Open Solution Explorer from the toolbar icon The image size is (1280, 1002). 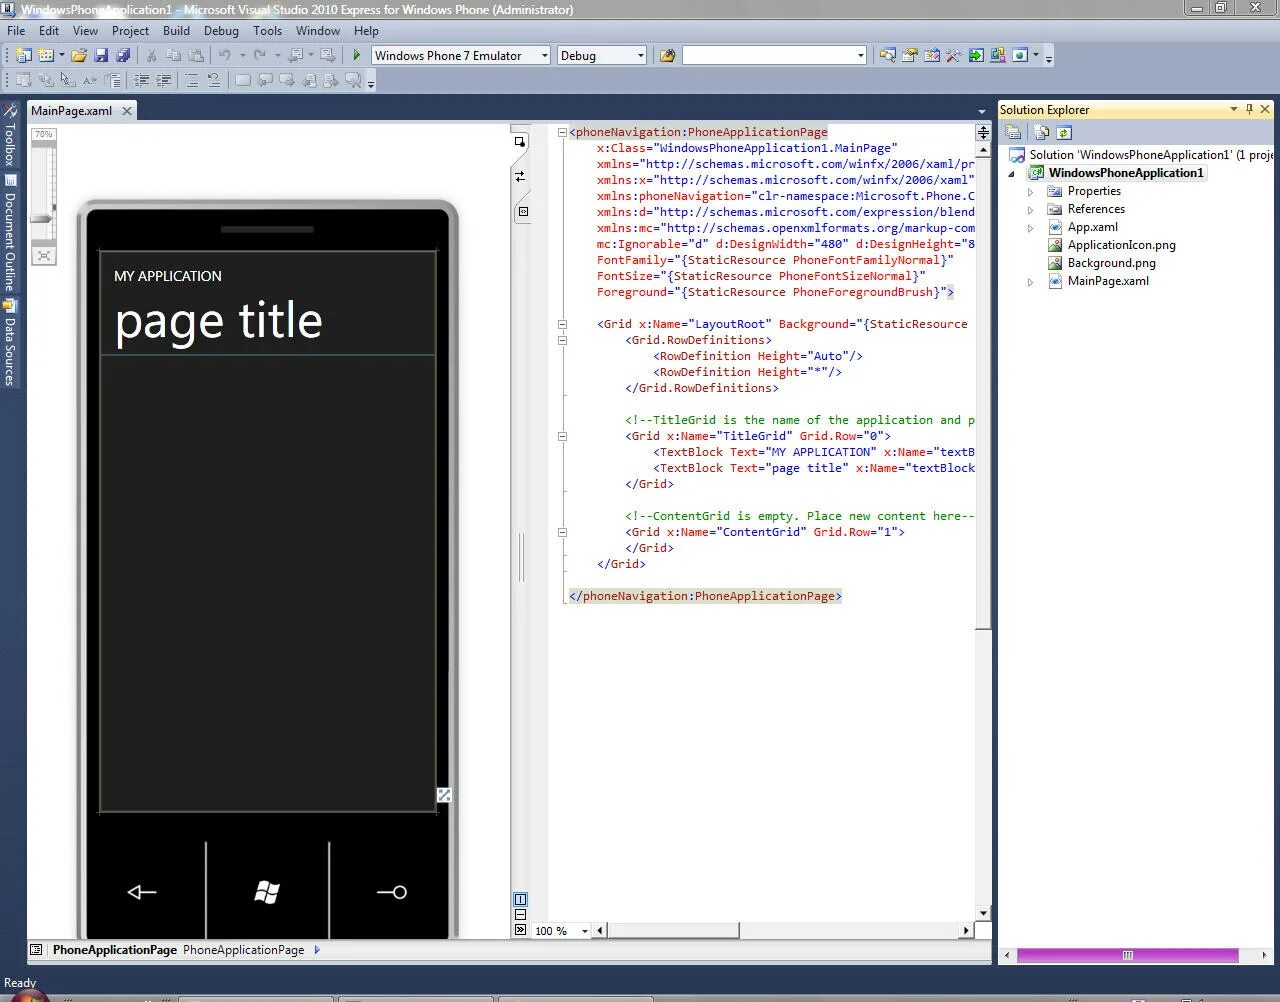coord(887,56)
